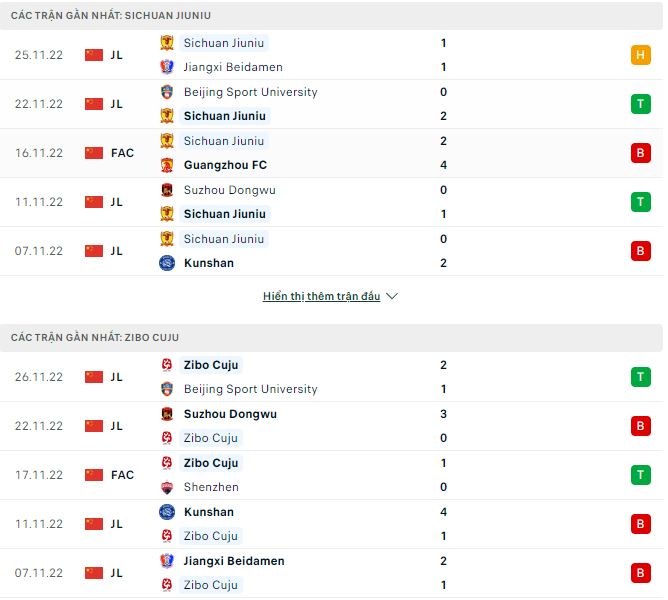
Task: Open the Shenzhen team link
Action: [x=210, y=487]
